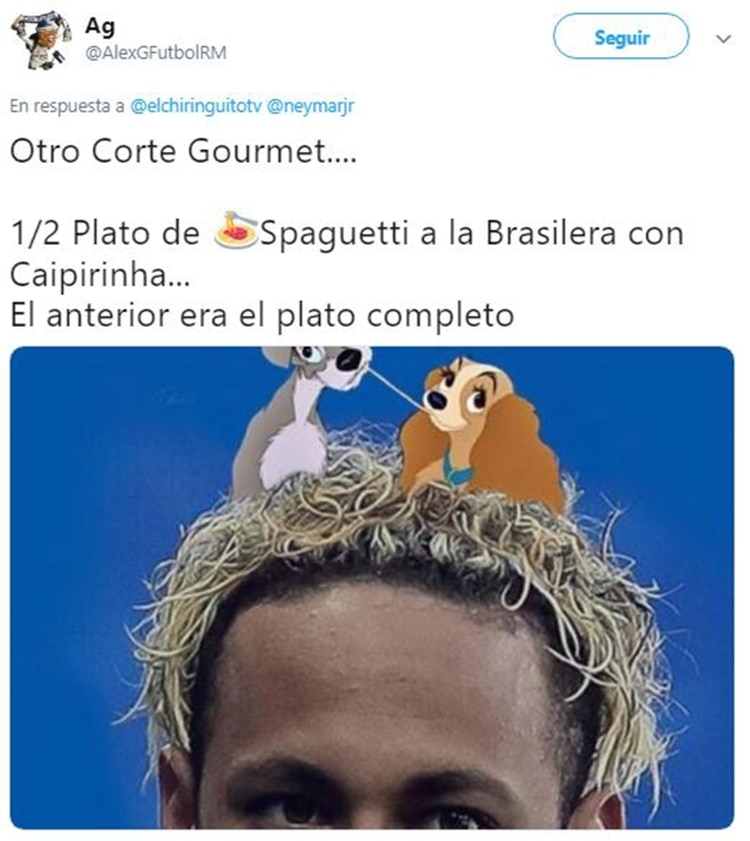Image resolution: width=750 pixels, height=841 pixels.
Task: Click the display name Ag
Action: 100,26
